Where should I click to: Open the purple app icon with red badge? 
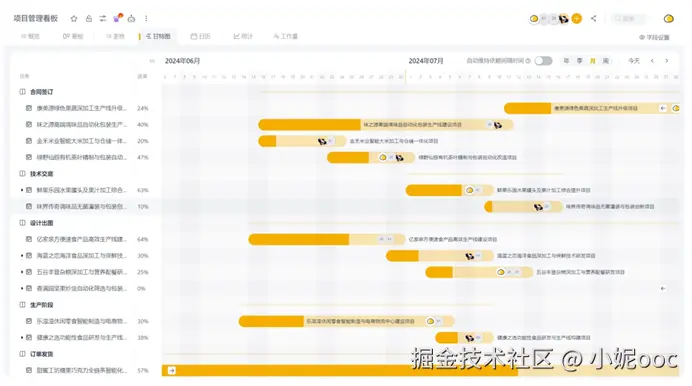click(117, 18)
